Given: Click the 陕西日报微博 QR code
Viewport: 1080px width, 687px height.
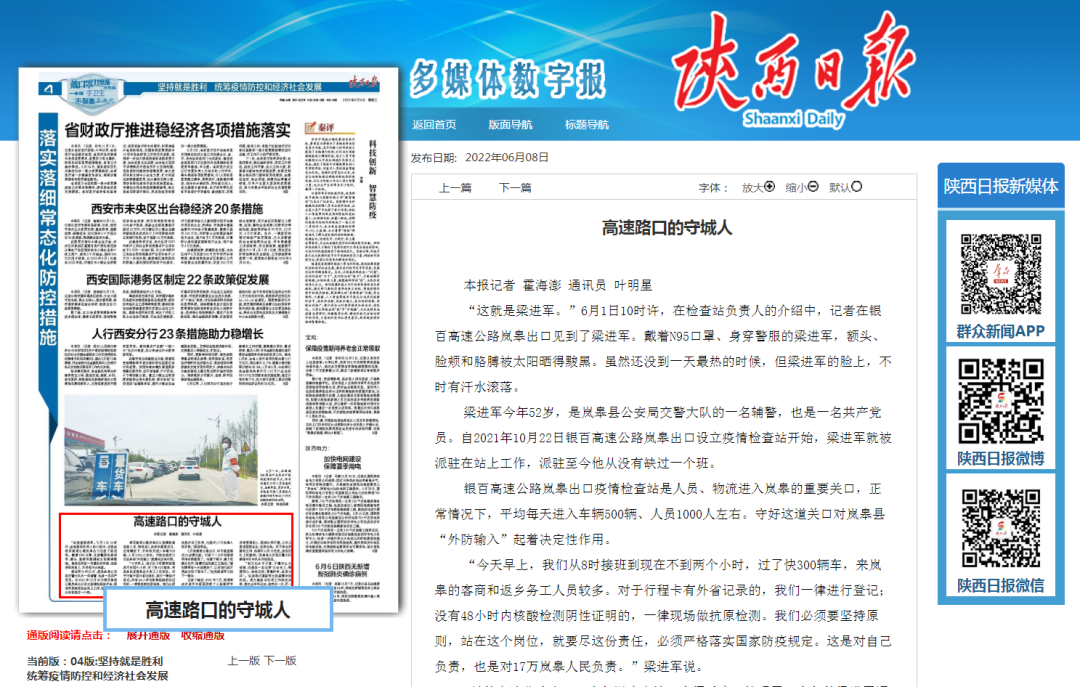Looking at the screenshot, I should point(1001,401).
